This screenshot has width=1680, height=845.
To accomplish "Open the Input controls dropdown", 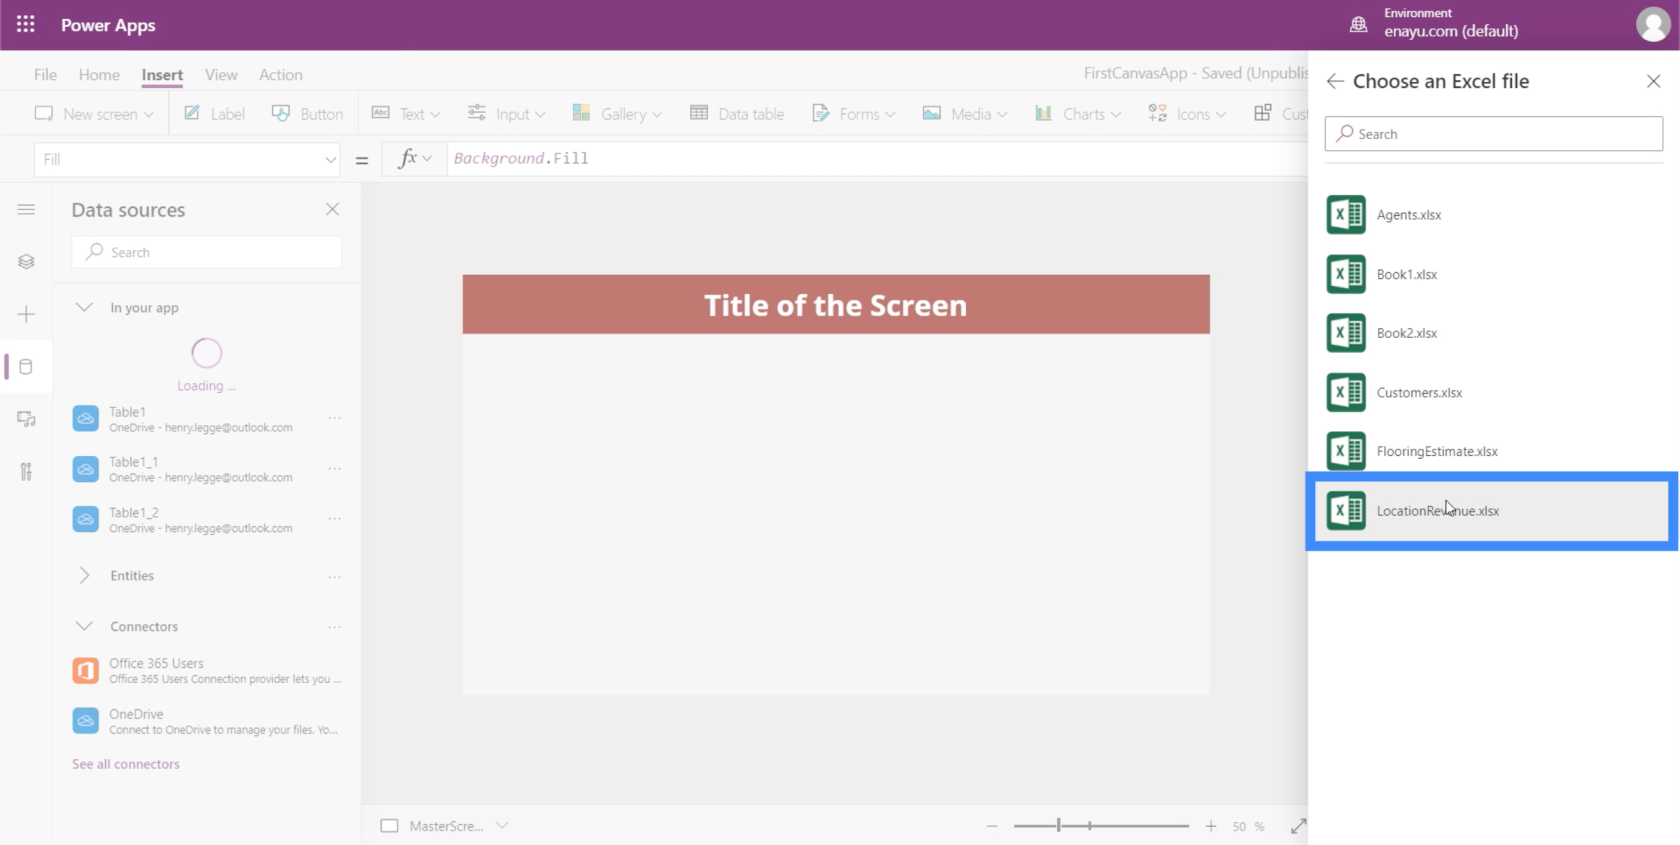I will tap(506, 114).
